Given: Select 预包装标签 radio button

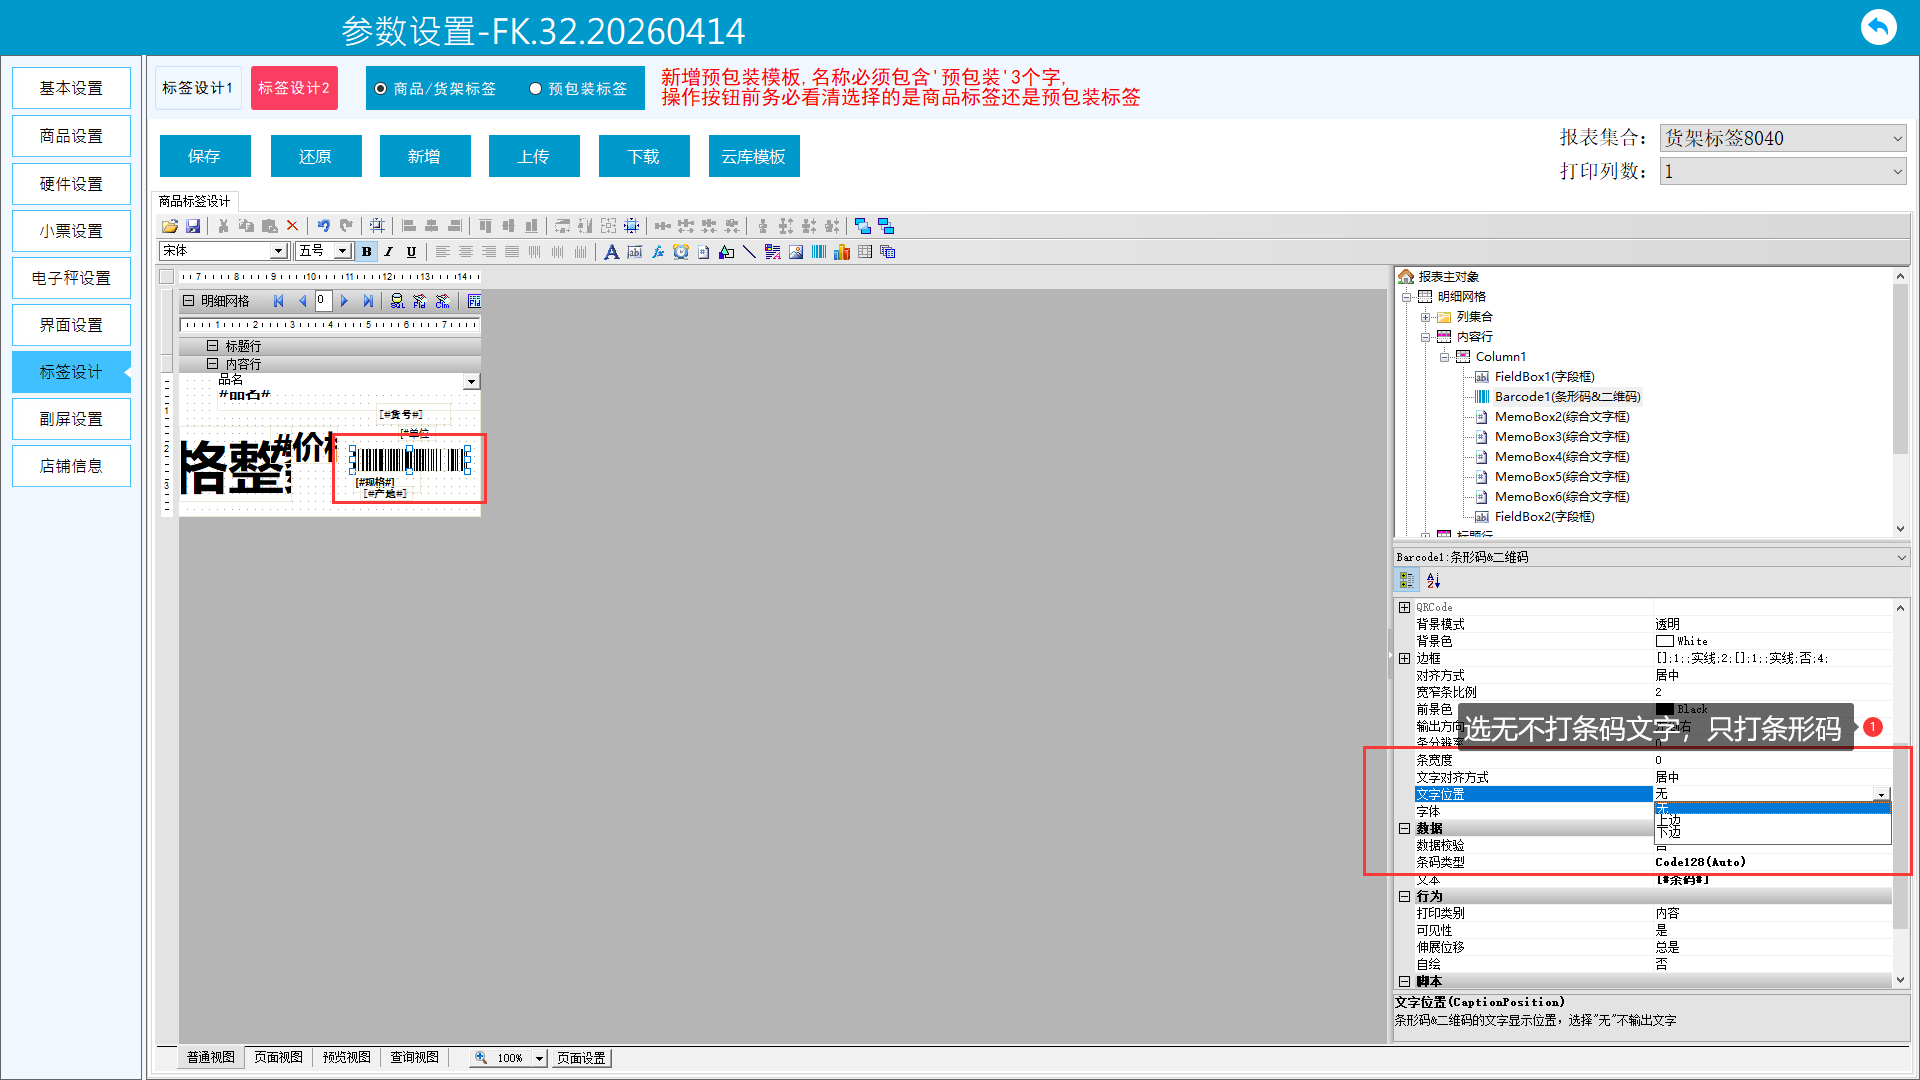Looking at the screenshot, I should [536, 89].
